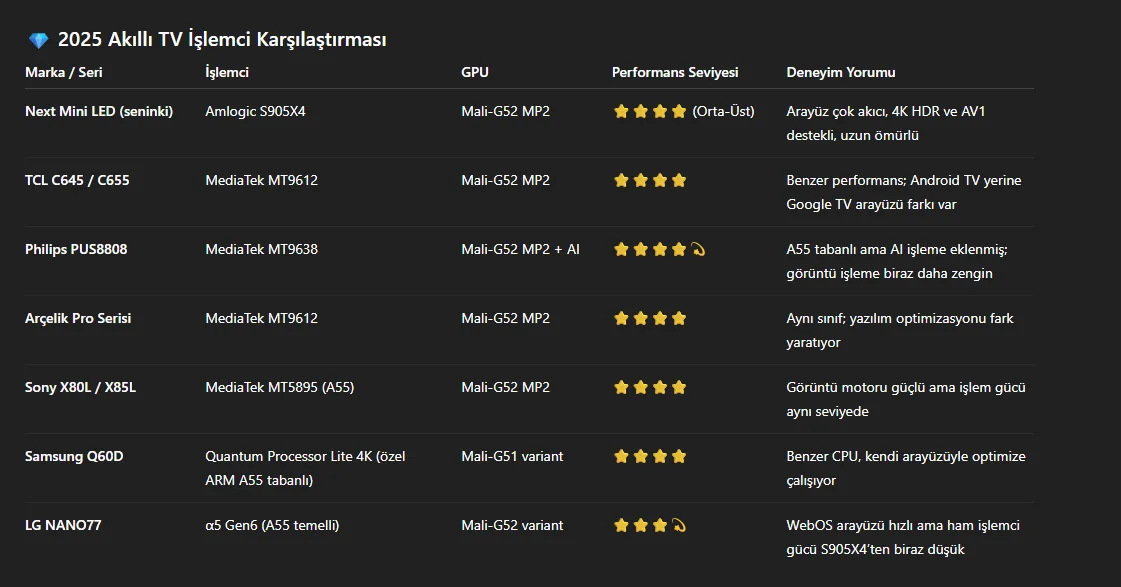The width and height of the screenshot is (1121, 587).
Task: Click the "Performans Seviyesi" column header
Action: [x=675, y=72]
